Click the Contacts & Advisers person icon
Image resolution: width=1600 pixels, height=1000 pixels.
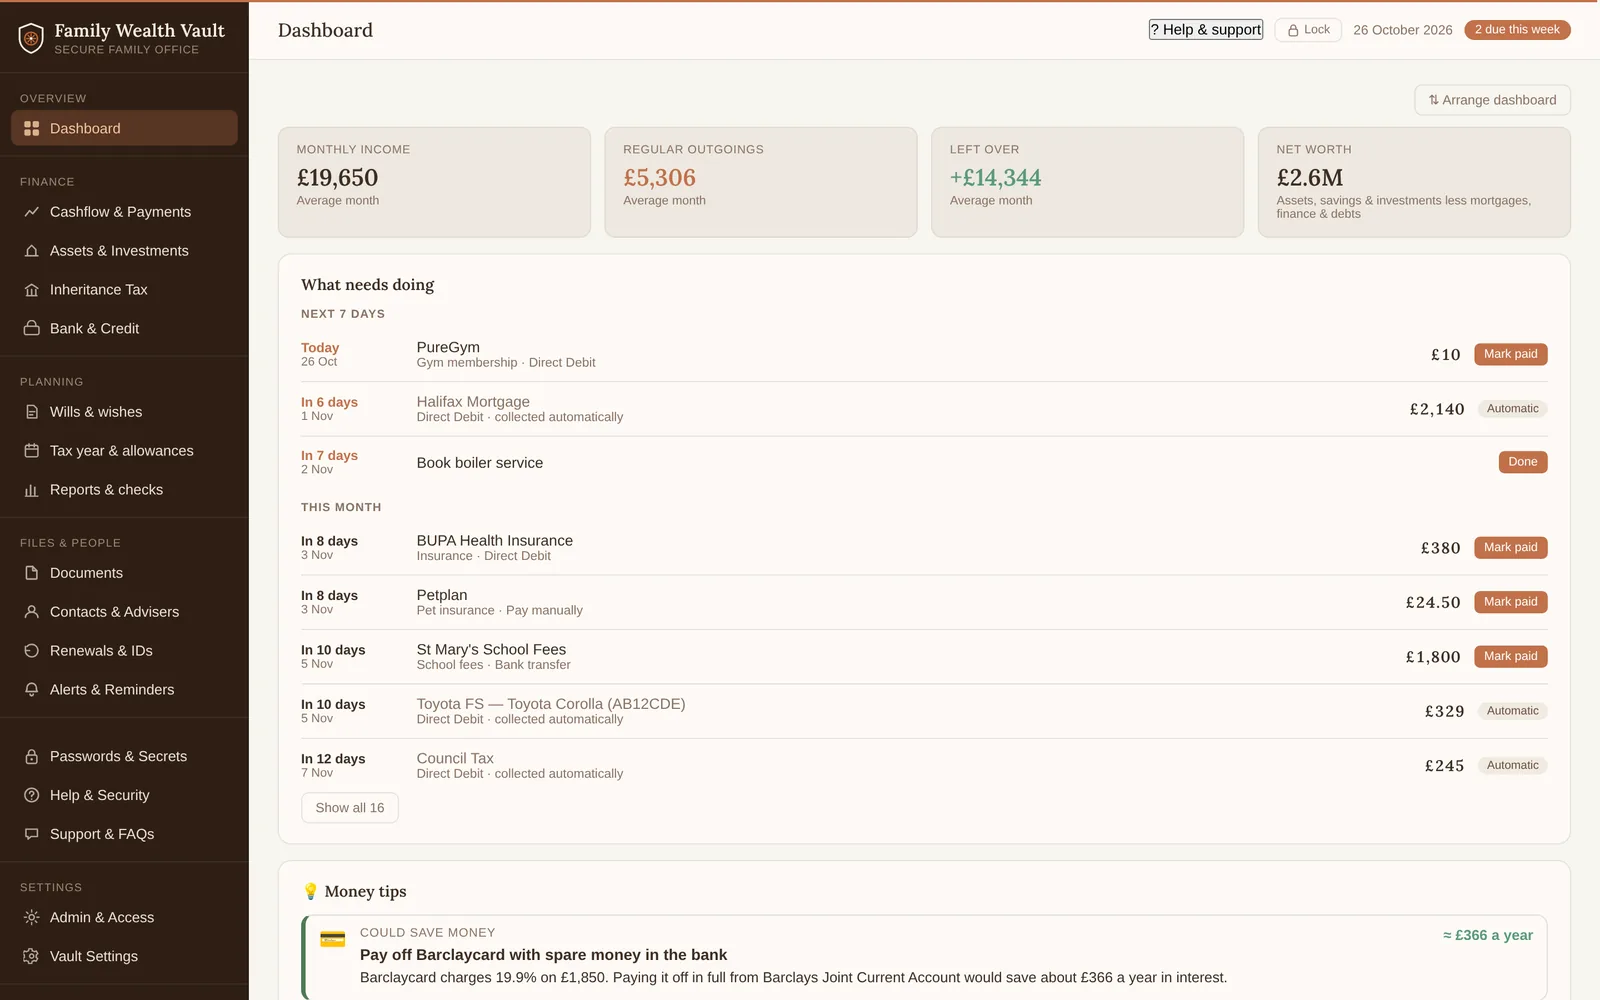pyautogui.click(x=31, y=612)
